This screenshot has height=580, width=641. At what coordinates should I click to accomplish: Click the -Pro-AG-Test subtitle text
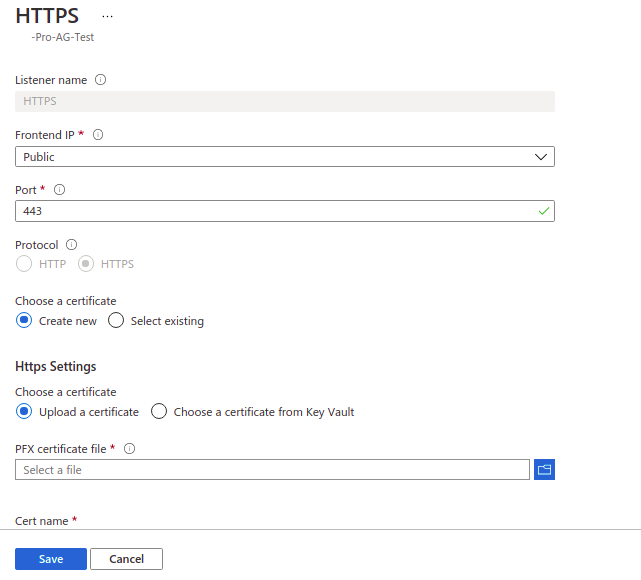coord(63,37)
